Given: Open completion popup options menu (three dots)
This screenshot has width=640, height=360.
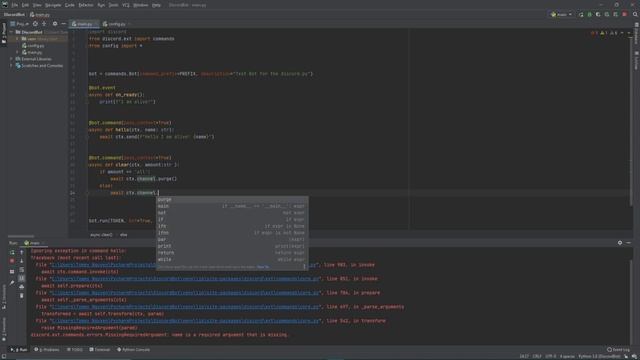Looking at the screenshot, I should pyautogui.click(x=304, y=267).
